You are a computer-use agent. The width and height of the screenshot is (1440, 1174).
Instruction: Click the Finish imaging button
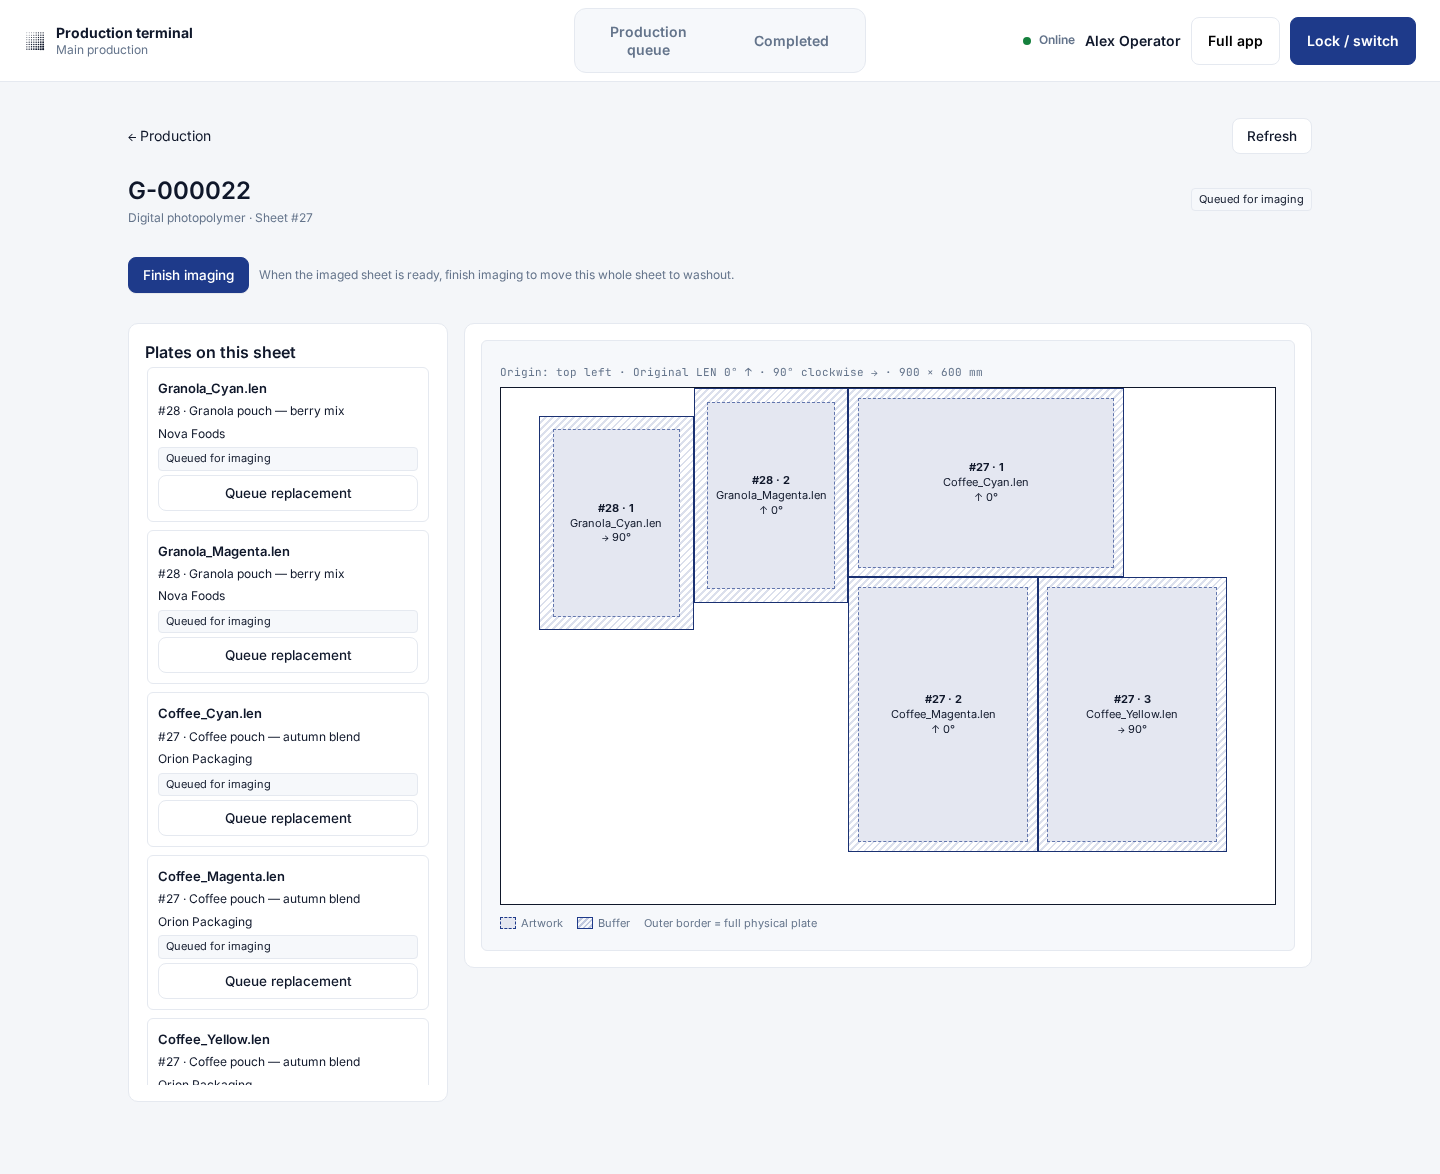coord(188,275)
